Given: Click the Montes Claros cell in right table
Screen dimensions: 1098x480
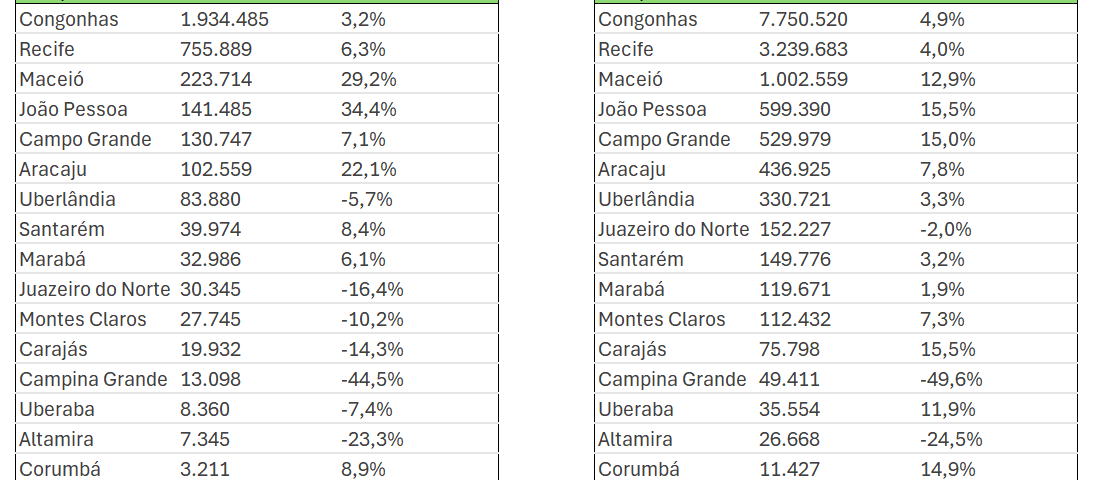Looking at the screenshot, I should coord(662,319).
